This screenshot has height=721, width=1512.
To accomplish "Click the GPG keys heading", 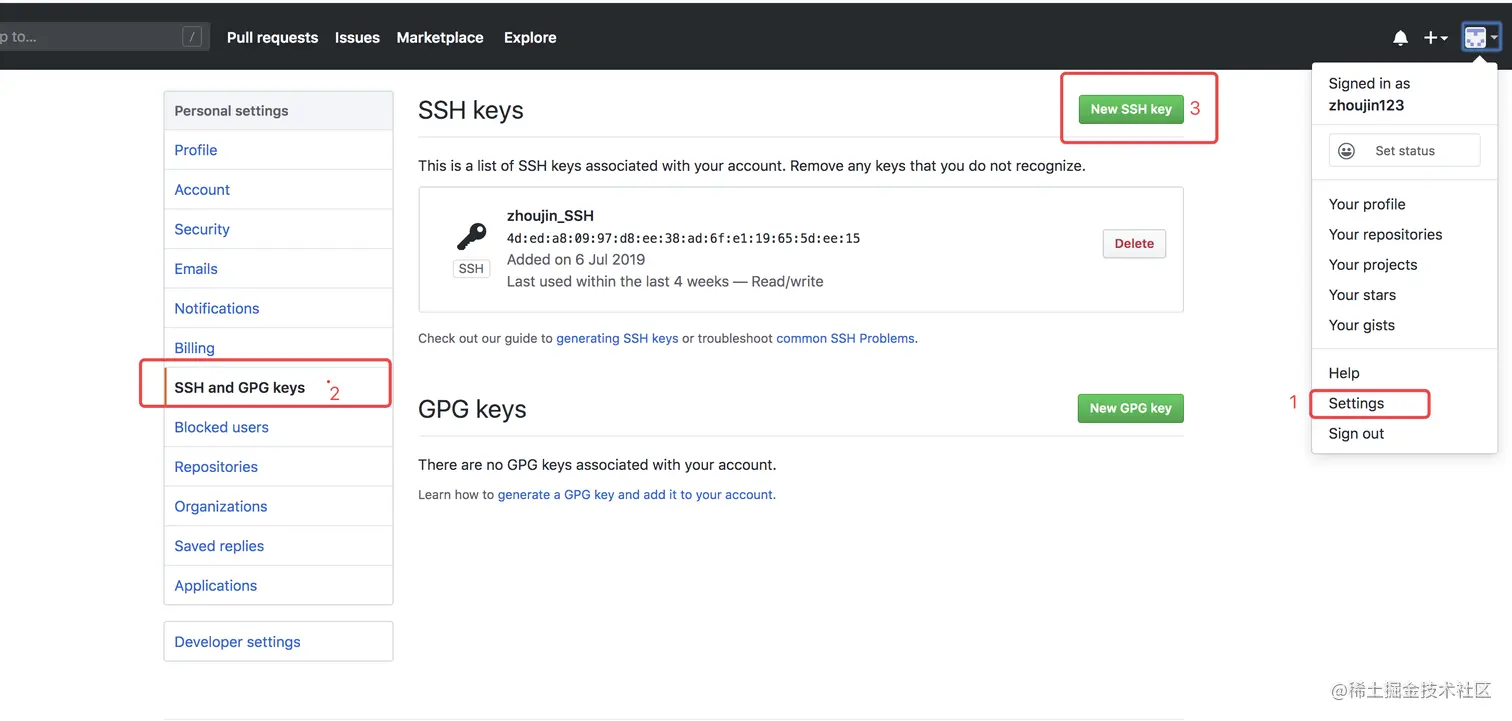I will tap(472, 409).
